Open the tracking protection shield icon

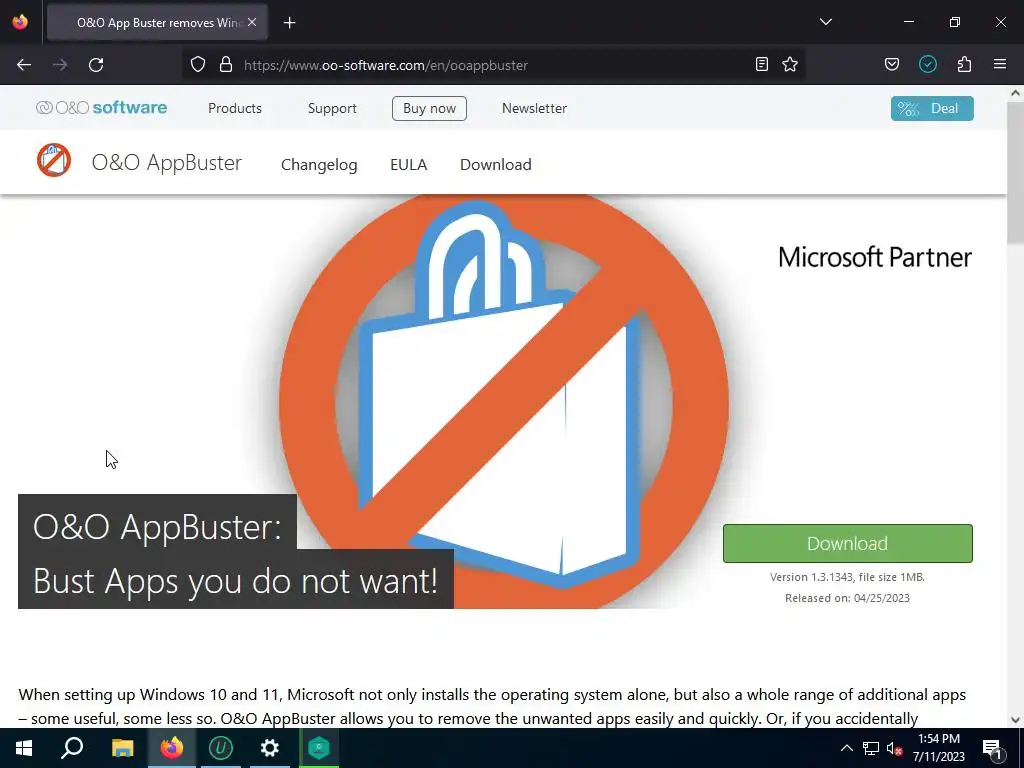click(198, 64)
